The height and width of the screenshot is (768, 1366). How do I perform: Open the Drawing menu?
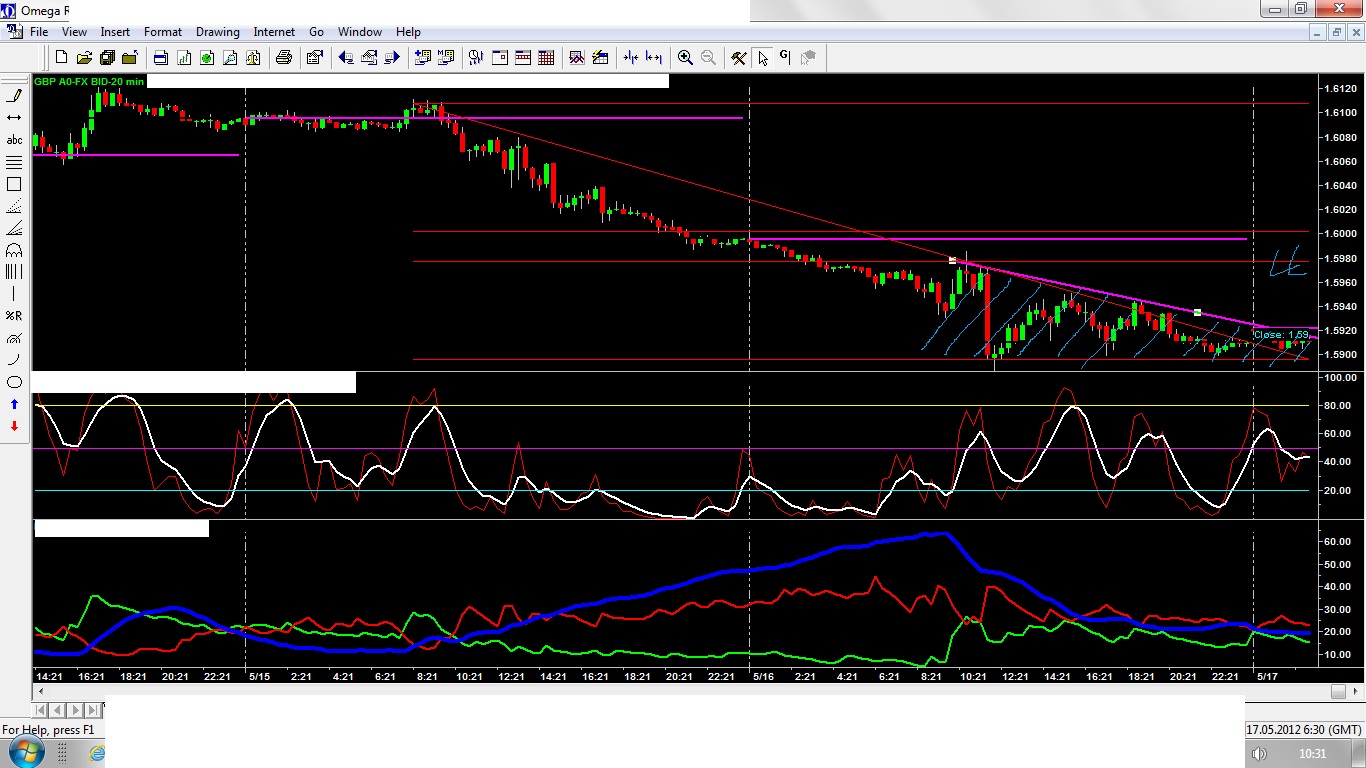[x=217, y=32]
